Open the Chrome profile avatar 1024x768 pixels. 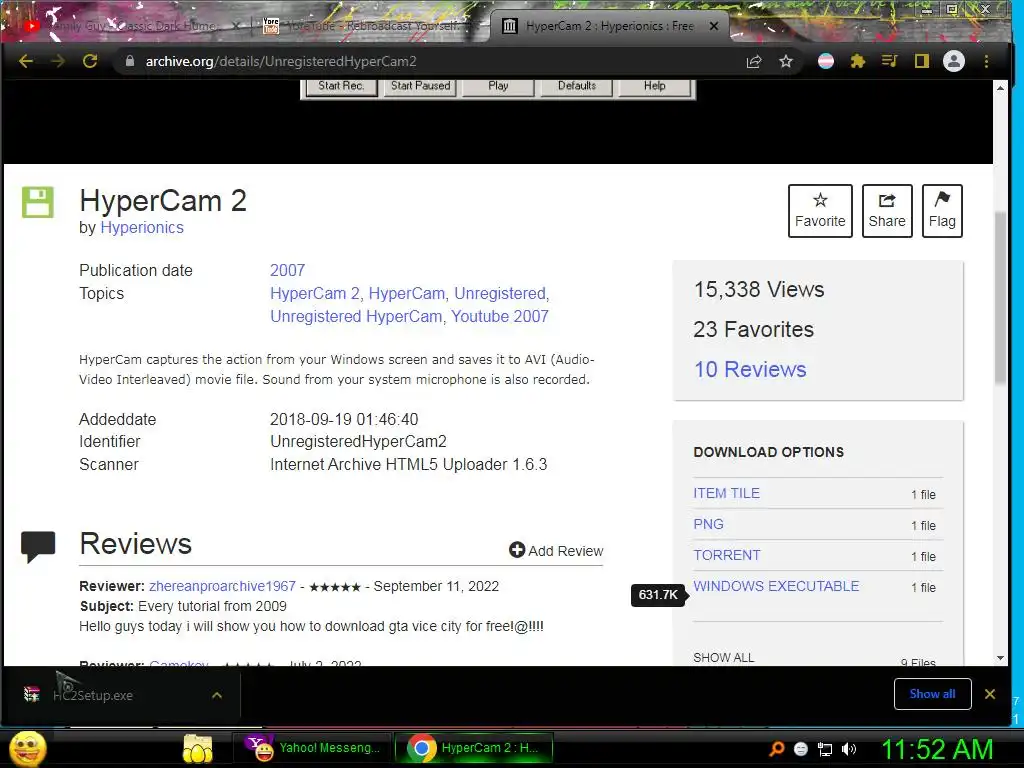coord(953,61)
